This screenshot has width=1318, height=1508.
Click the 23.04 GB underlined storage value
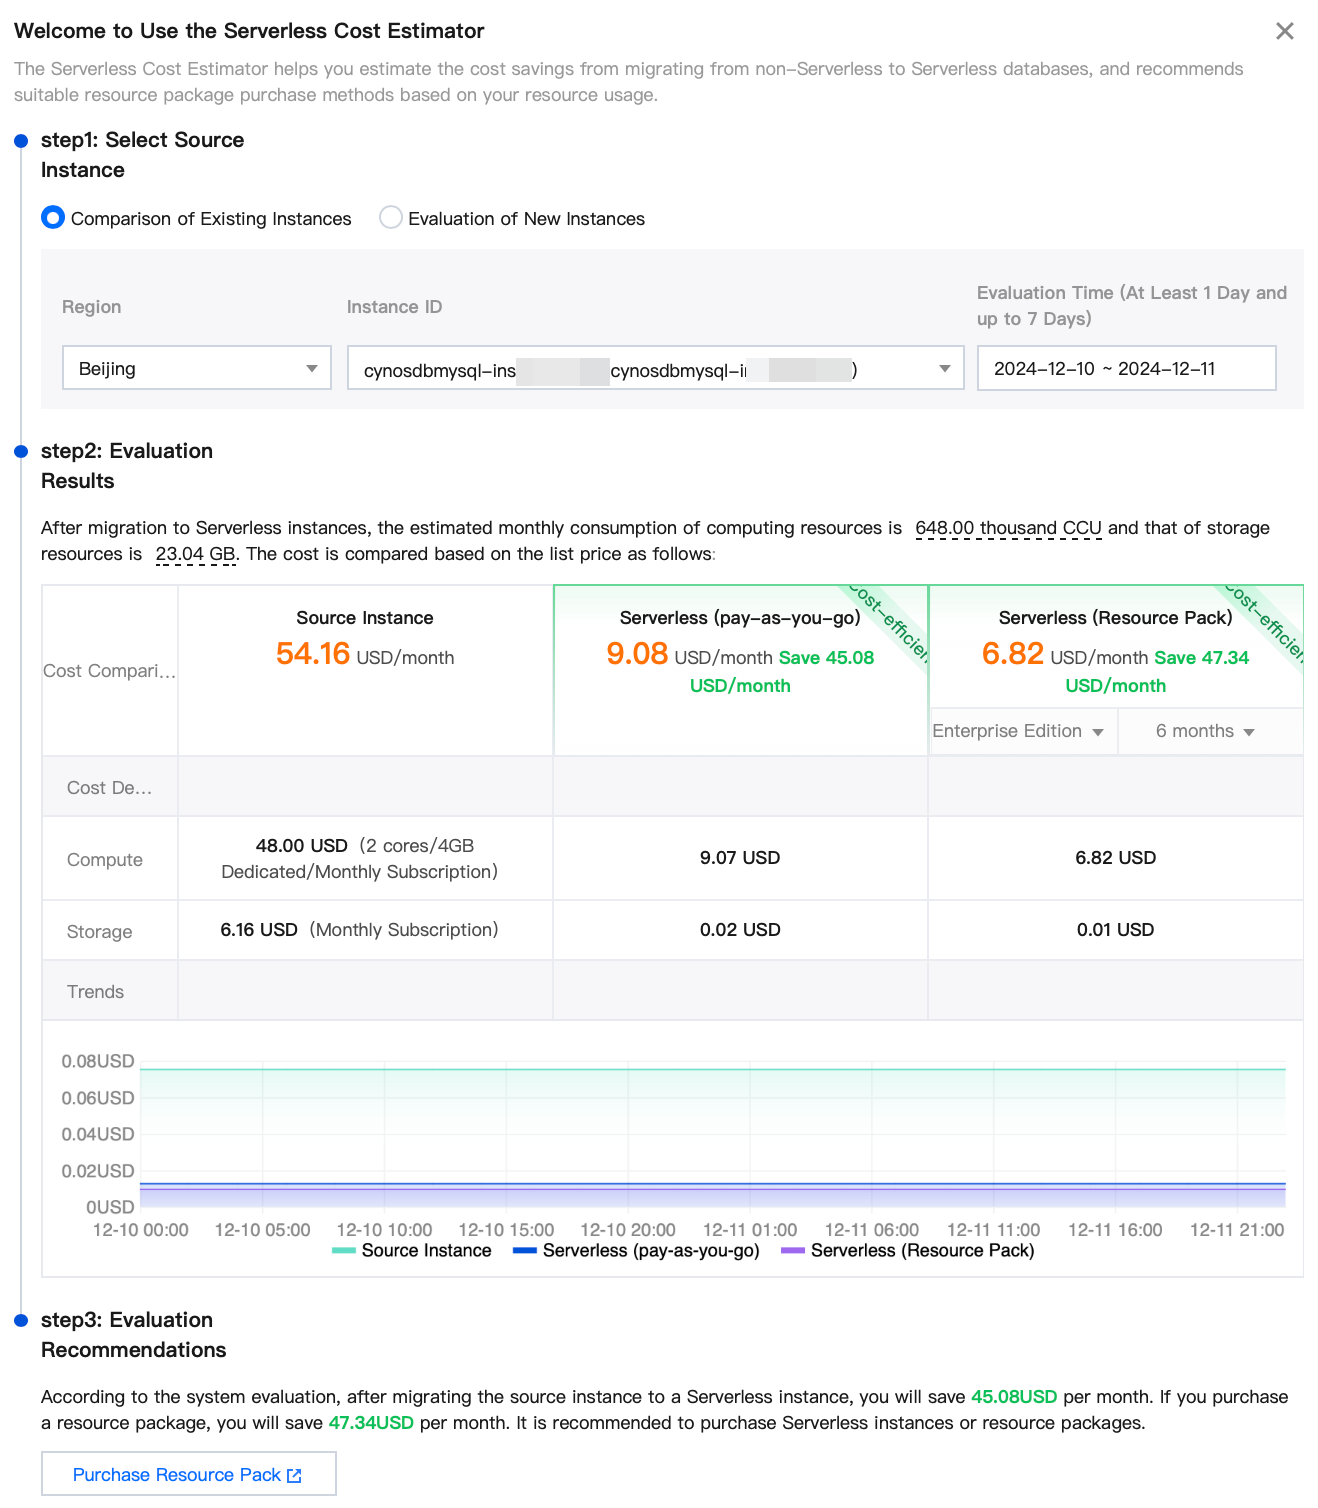[196, 554]
